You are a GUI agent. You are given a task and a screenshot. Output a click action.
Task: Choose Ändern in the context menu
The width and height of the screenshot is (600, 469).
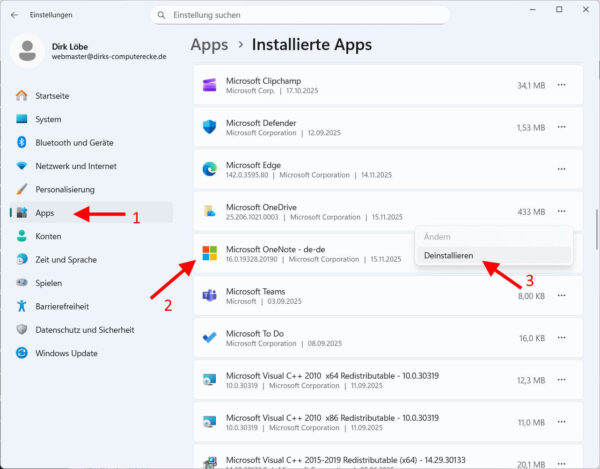tap(494, 236)
